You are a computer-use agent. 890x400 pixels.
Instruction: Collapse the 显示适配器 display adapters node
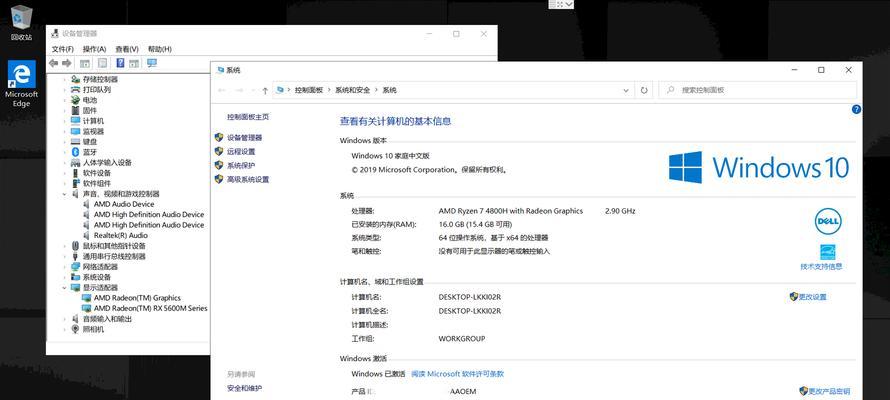(64, 288)
